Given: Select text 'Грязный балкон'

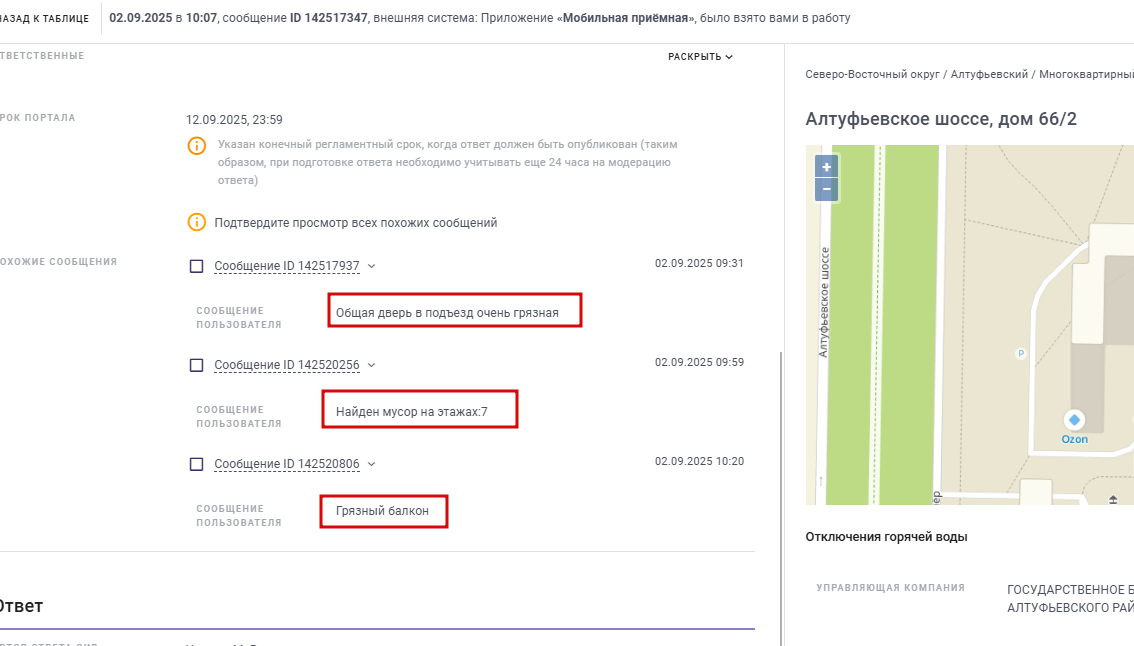Looking at the screenshot, I should [x=382, y=511].
